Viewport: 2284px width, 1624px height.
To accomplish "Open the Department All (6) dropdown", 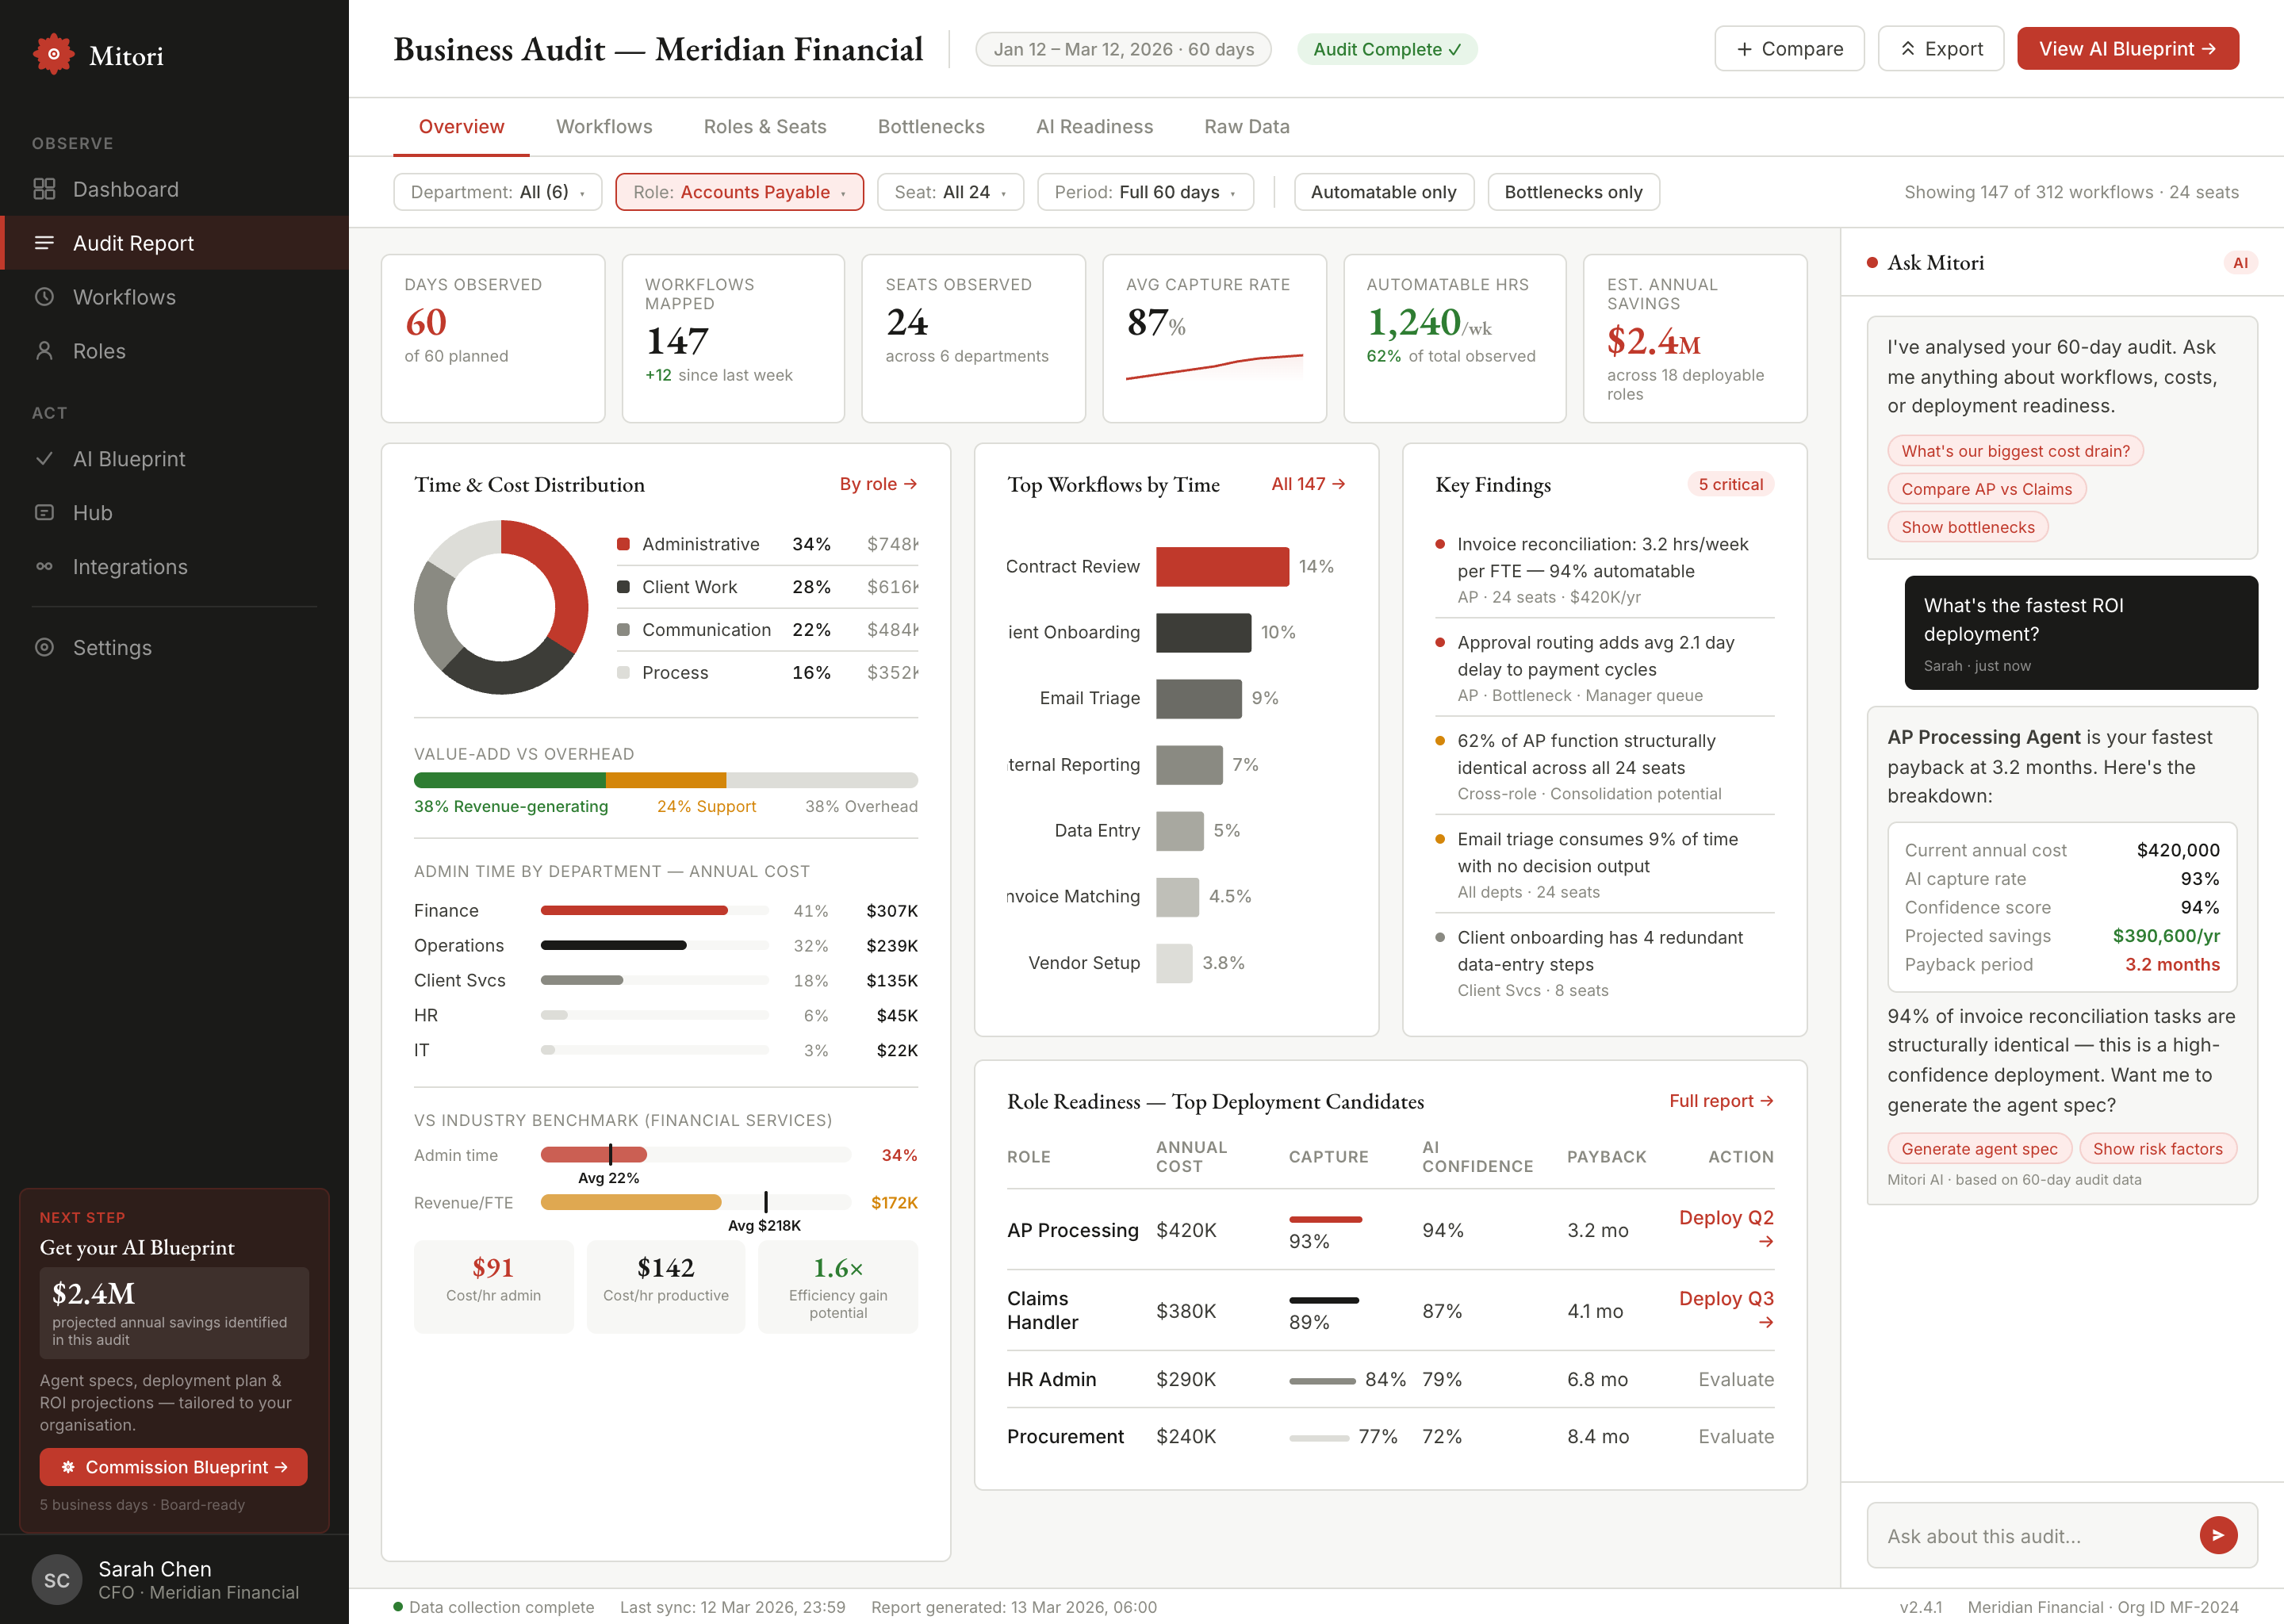I will pos(497,191).
